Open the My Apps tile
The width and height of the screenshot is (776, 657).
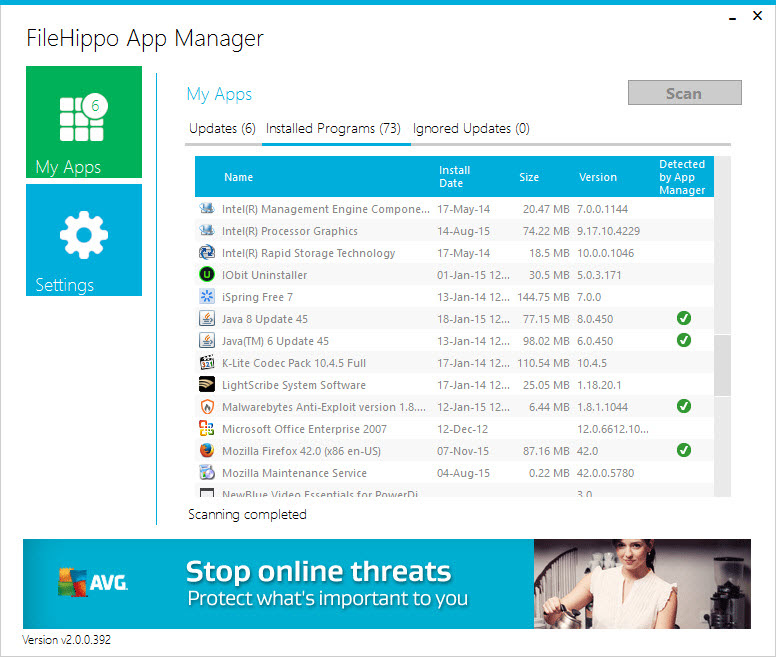(x=84, y=122)
